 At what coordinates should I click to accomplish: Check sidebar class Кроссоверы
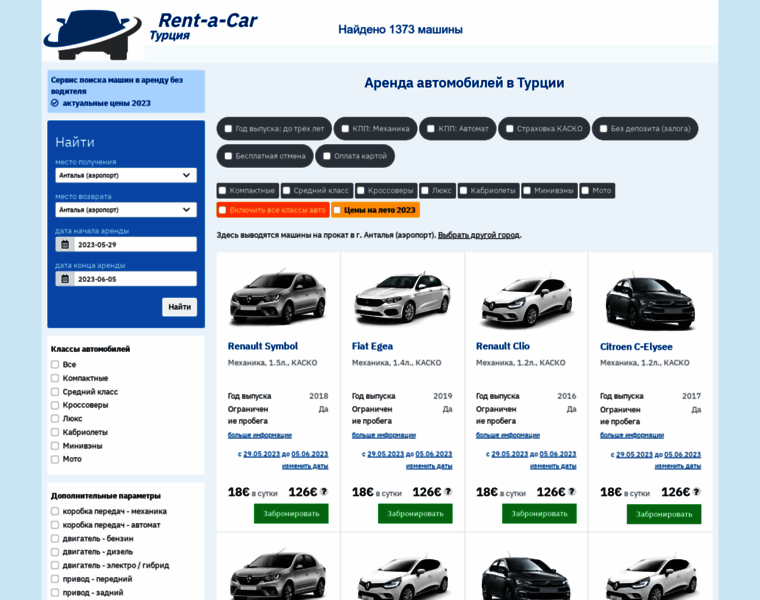point(55,405)
